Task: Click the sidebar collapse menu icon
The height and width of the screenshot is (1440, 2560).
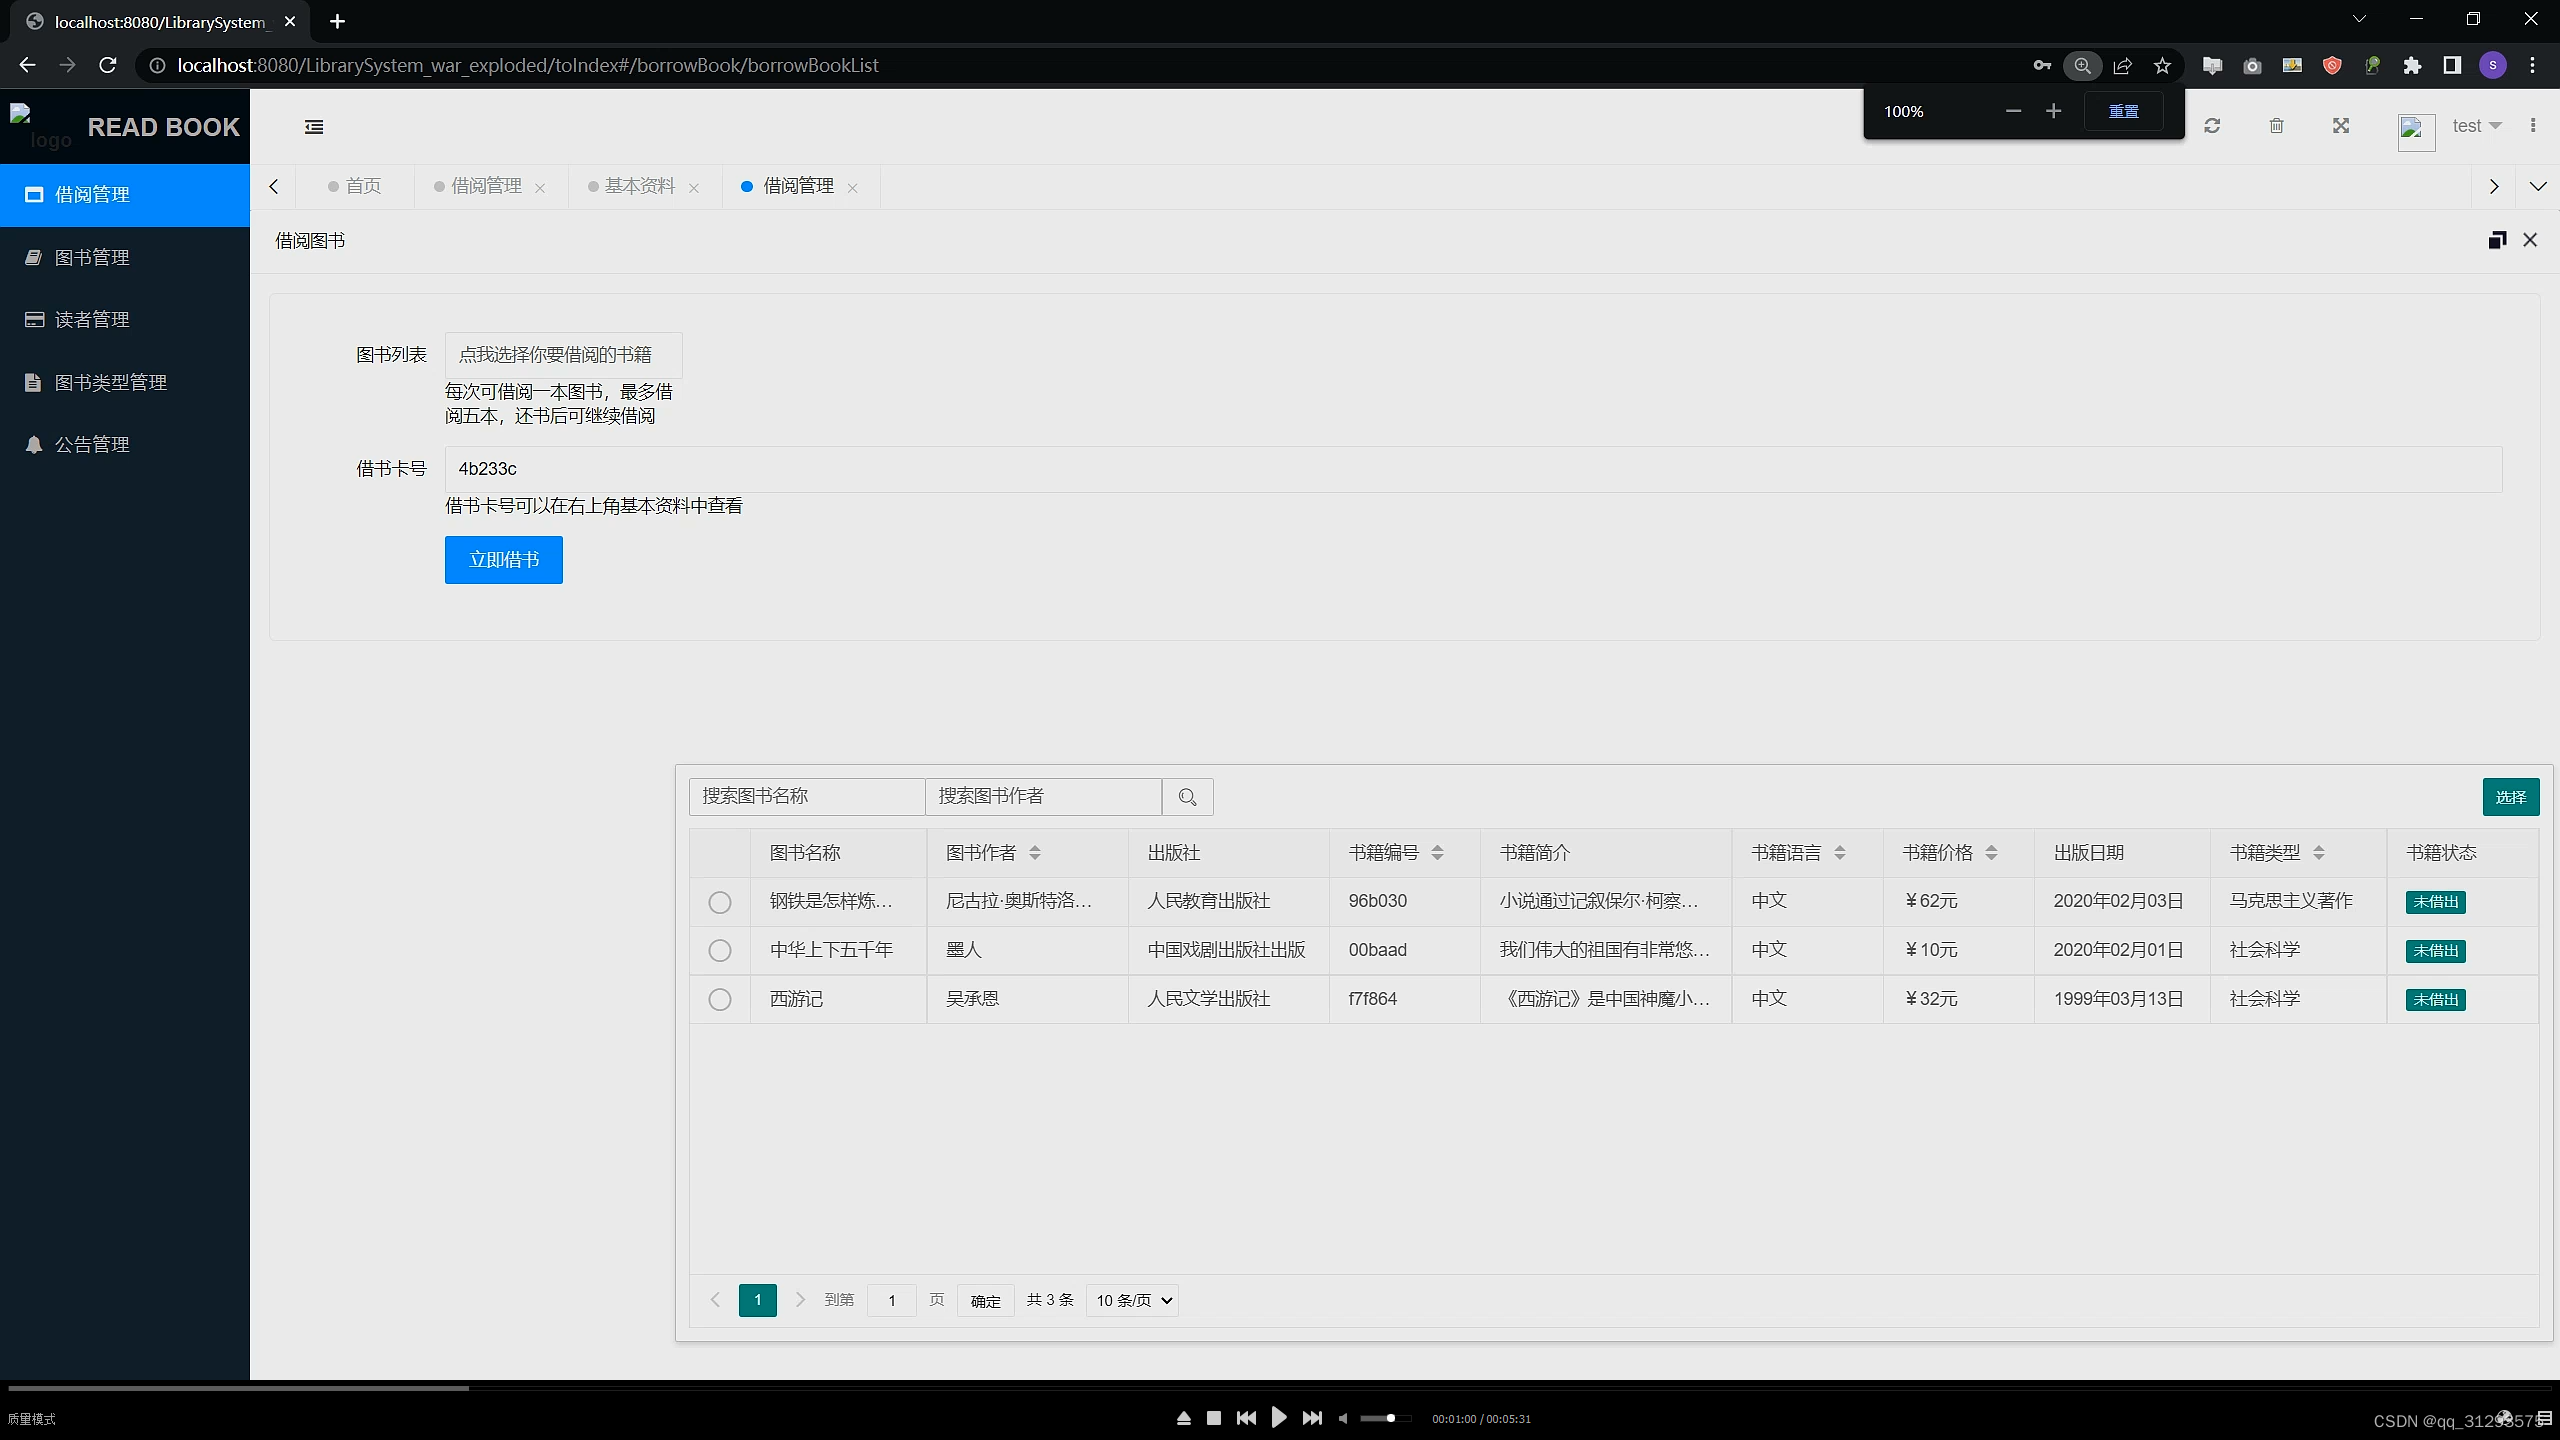Action: click(314, 127)
